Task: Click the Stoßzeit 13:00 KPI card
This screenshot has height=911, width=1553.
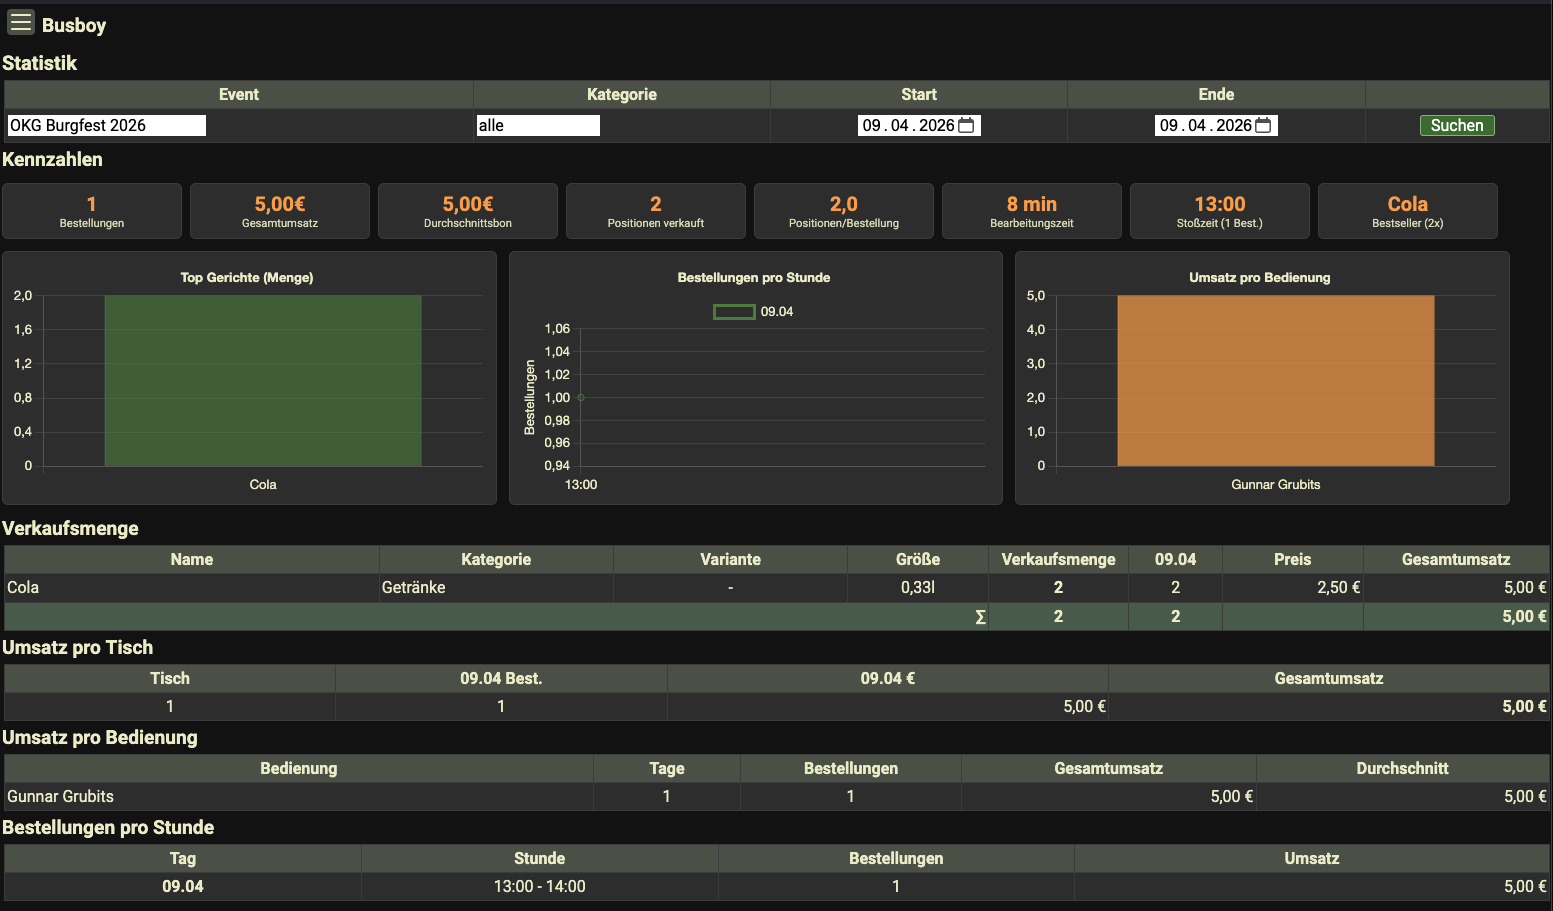Action: click(x=1219, y=211)
